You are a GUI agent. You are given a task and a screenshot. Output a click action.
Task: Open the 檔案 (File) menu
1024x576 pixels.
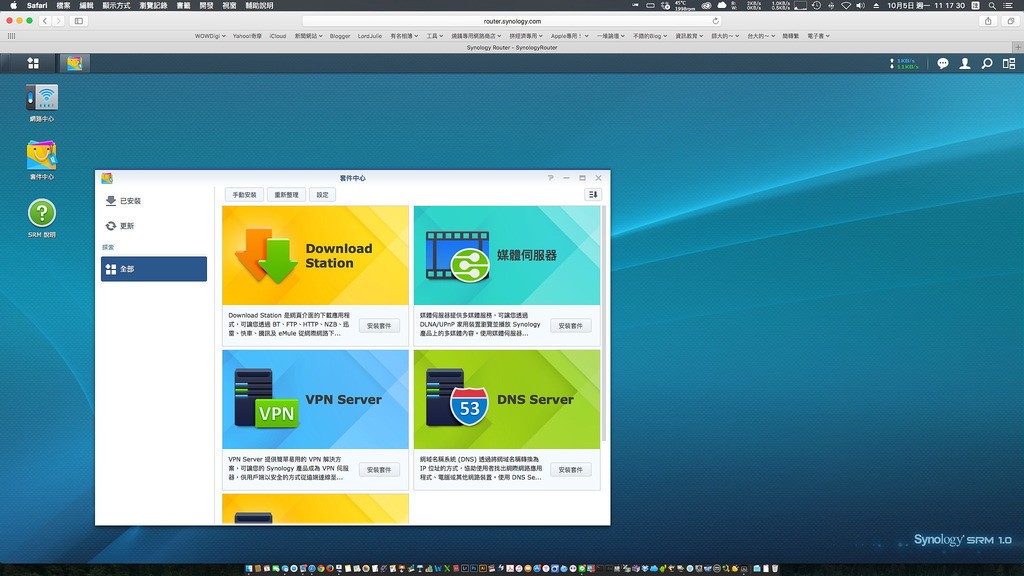tap(63, 5)
